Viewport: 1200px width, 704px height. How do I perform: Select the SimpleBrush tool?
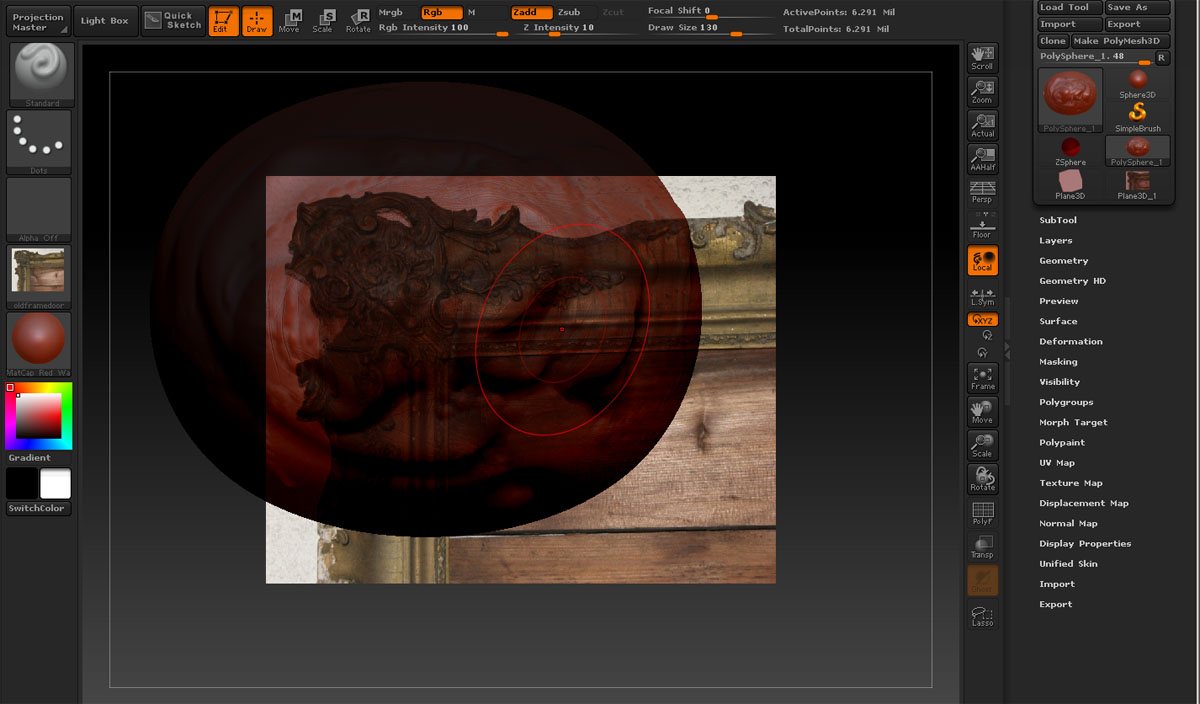point(1137,116)
